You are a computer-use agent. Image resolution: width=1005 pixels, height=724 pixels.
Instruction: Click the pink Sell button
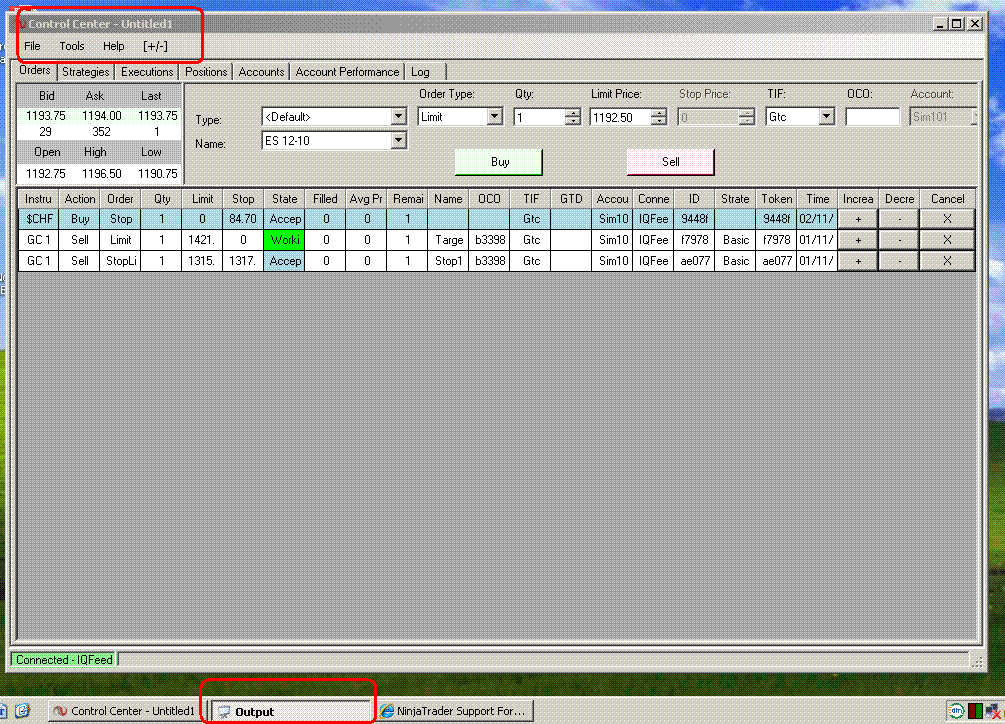coord(670,162)
